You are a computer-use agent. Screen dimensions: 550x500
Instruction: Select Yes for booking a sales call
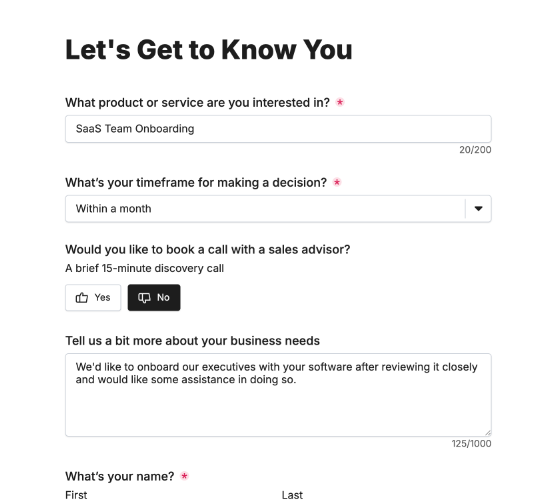(93, 298)
